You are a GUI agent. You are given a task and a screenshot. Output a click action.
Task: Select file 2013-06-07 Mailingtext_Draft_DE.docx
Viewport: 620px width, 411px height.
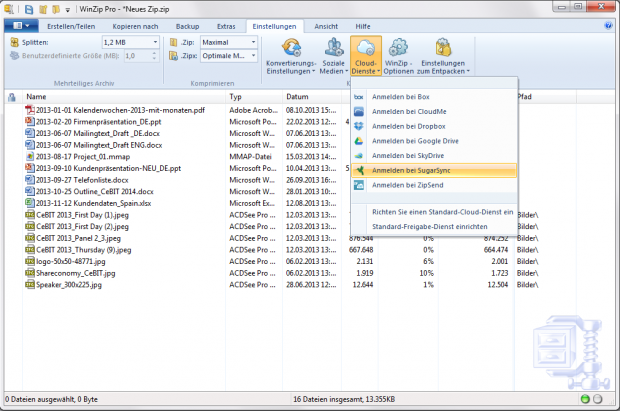point(98,133)
